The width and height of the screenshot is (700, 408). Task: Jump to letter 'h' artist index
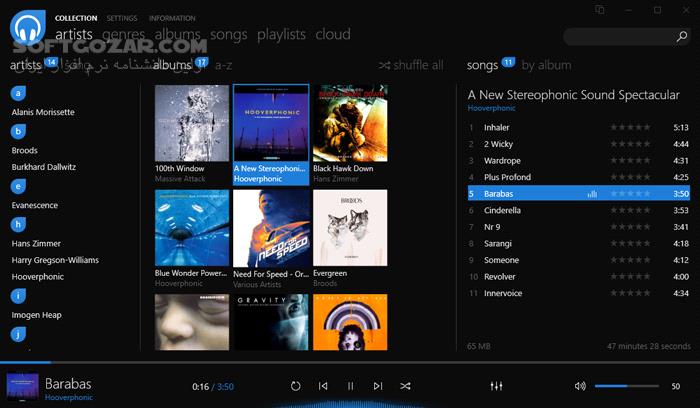pyautogui.click(x=18, y=224)
